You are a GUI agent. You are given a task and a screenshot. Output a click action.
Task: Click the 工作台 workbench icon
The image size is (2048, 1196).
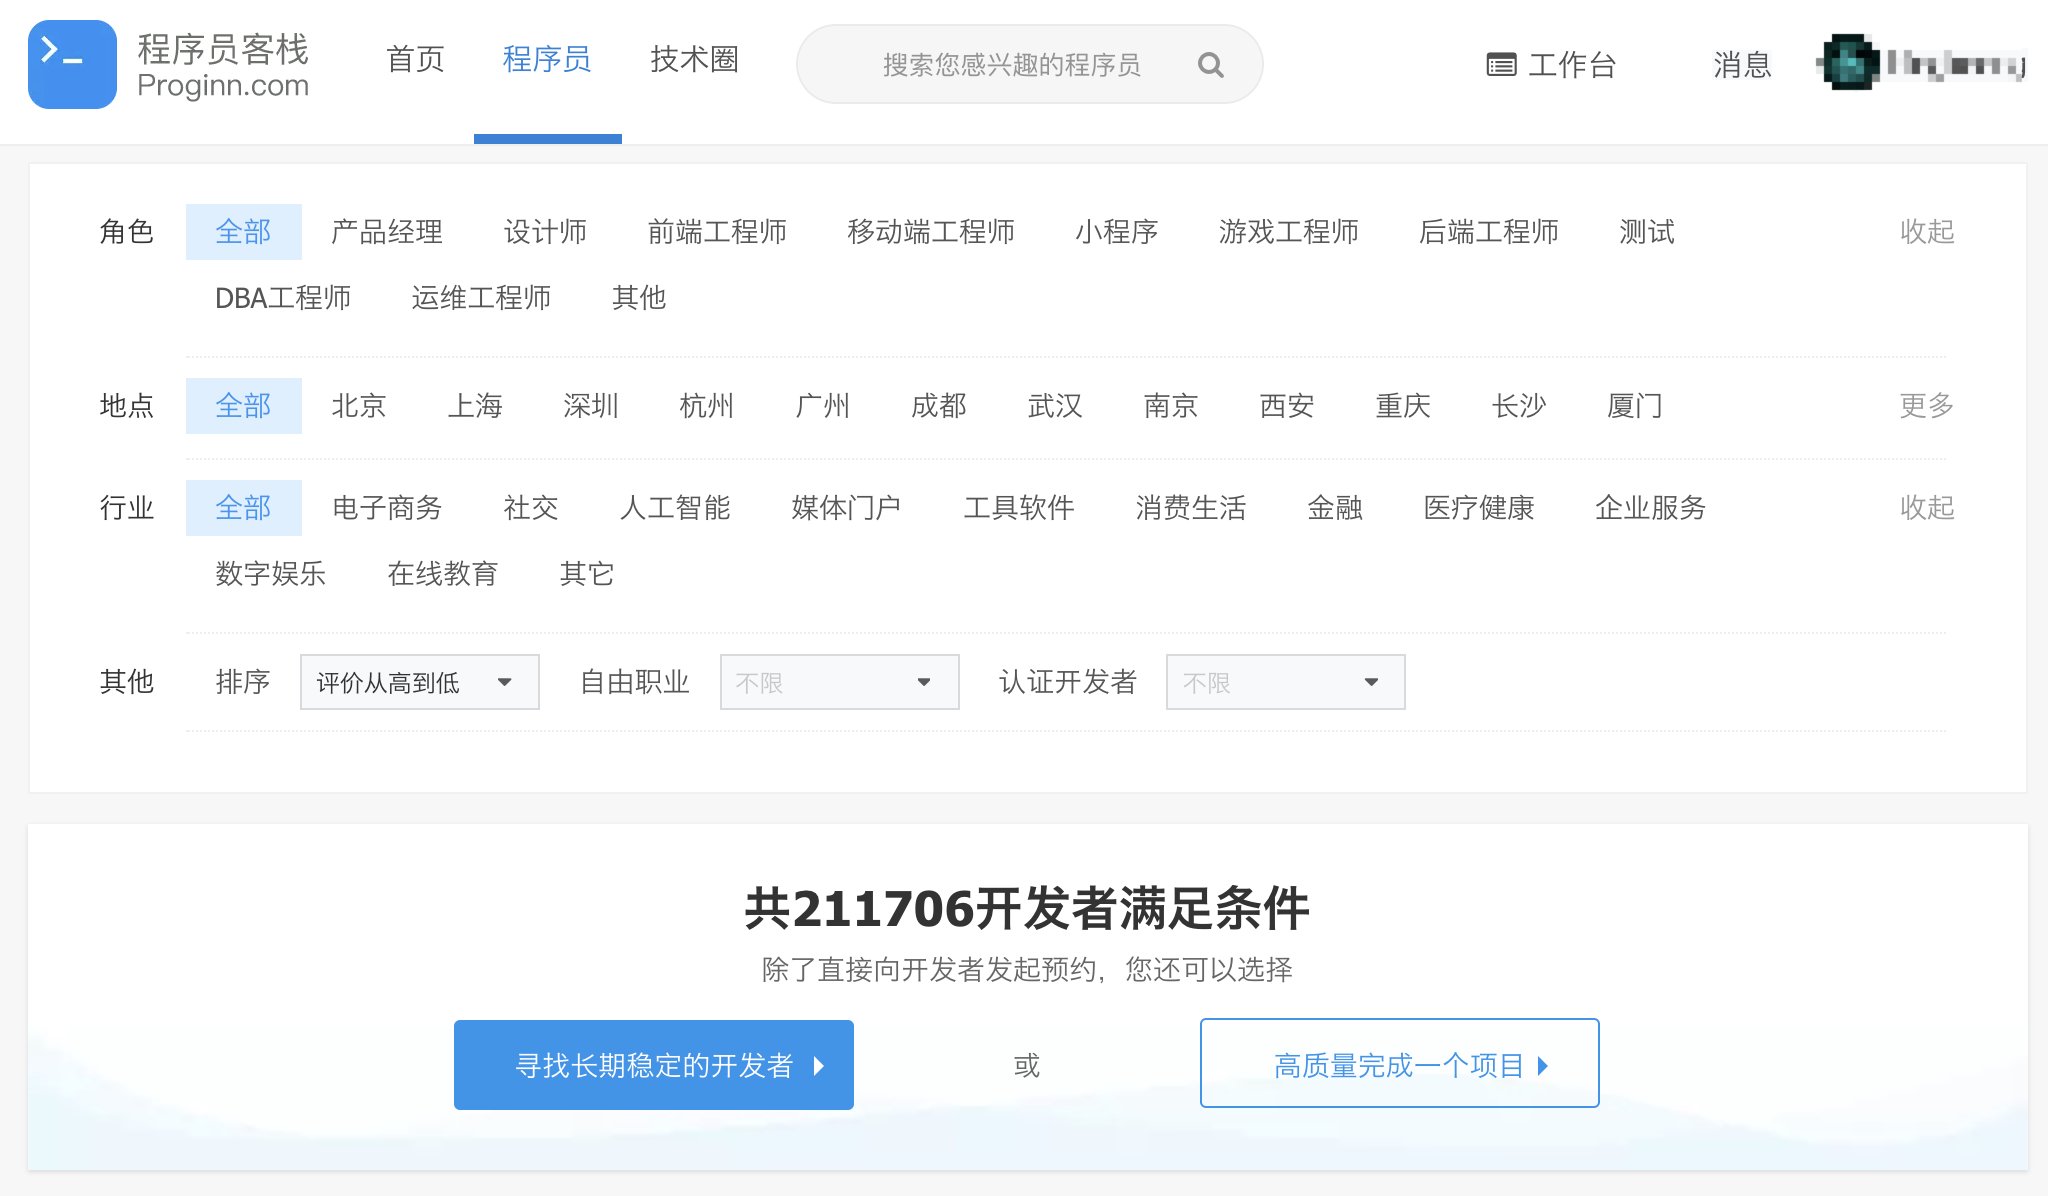point(1501,65)
